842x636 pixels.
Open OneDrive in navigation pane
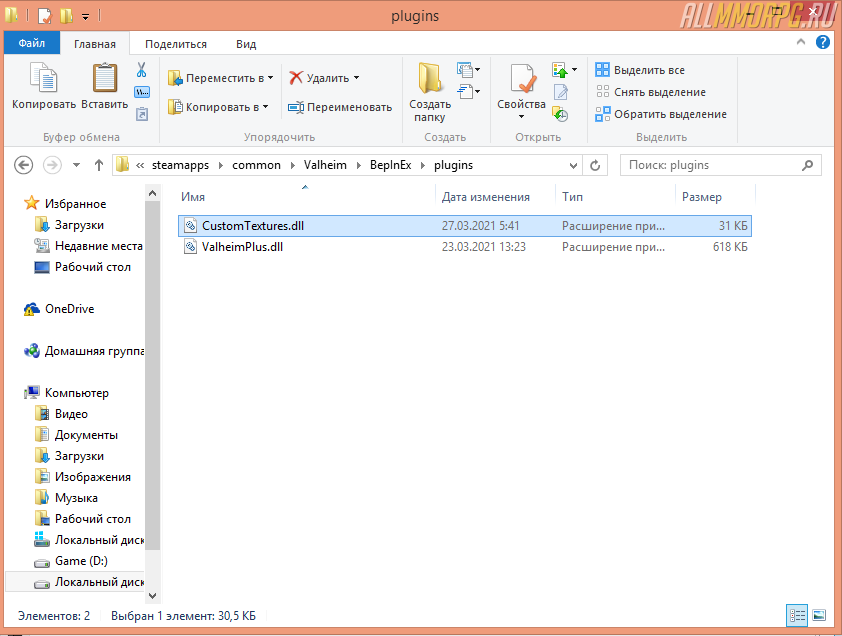click(59, 309)
